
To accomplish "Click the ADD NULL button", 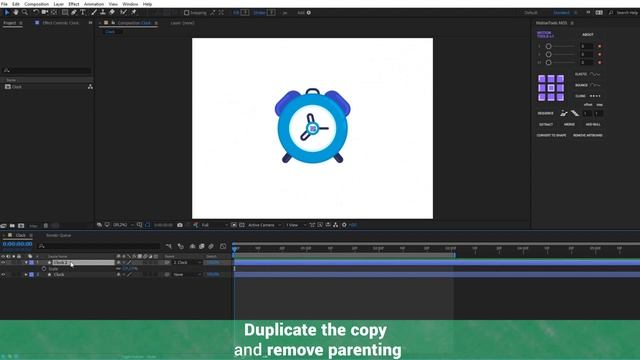I will point(593,124).
